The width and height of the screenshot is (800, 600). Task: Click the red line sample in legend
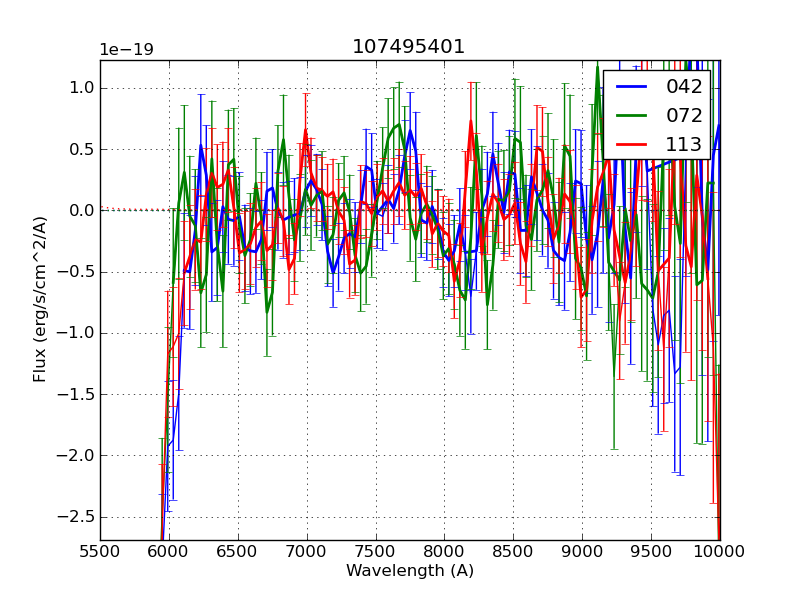tap(632, 144)
